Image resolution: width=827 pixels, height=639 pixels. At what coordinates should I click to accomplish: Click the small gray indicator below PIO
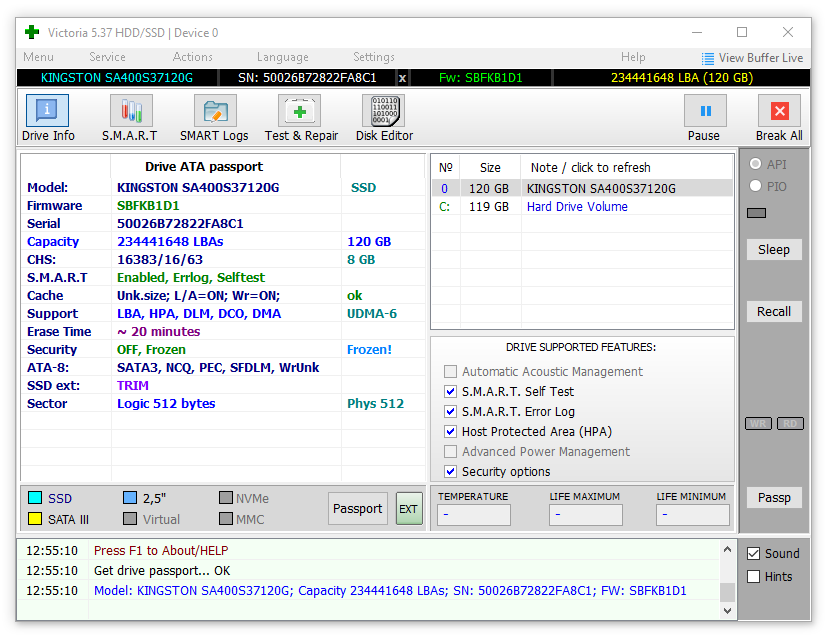coord(756,213)
